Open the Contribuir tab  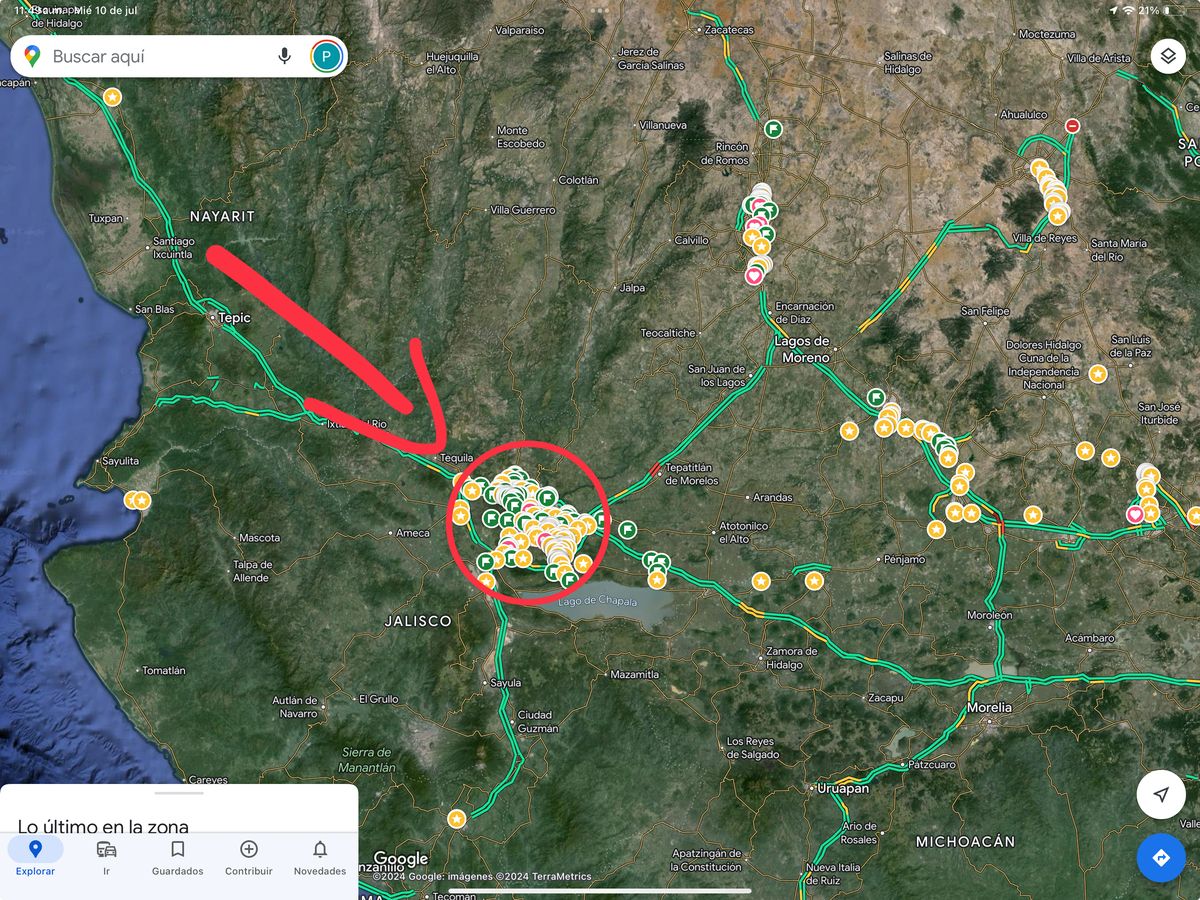[249, 857]
